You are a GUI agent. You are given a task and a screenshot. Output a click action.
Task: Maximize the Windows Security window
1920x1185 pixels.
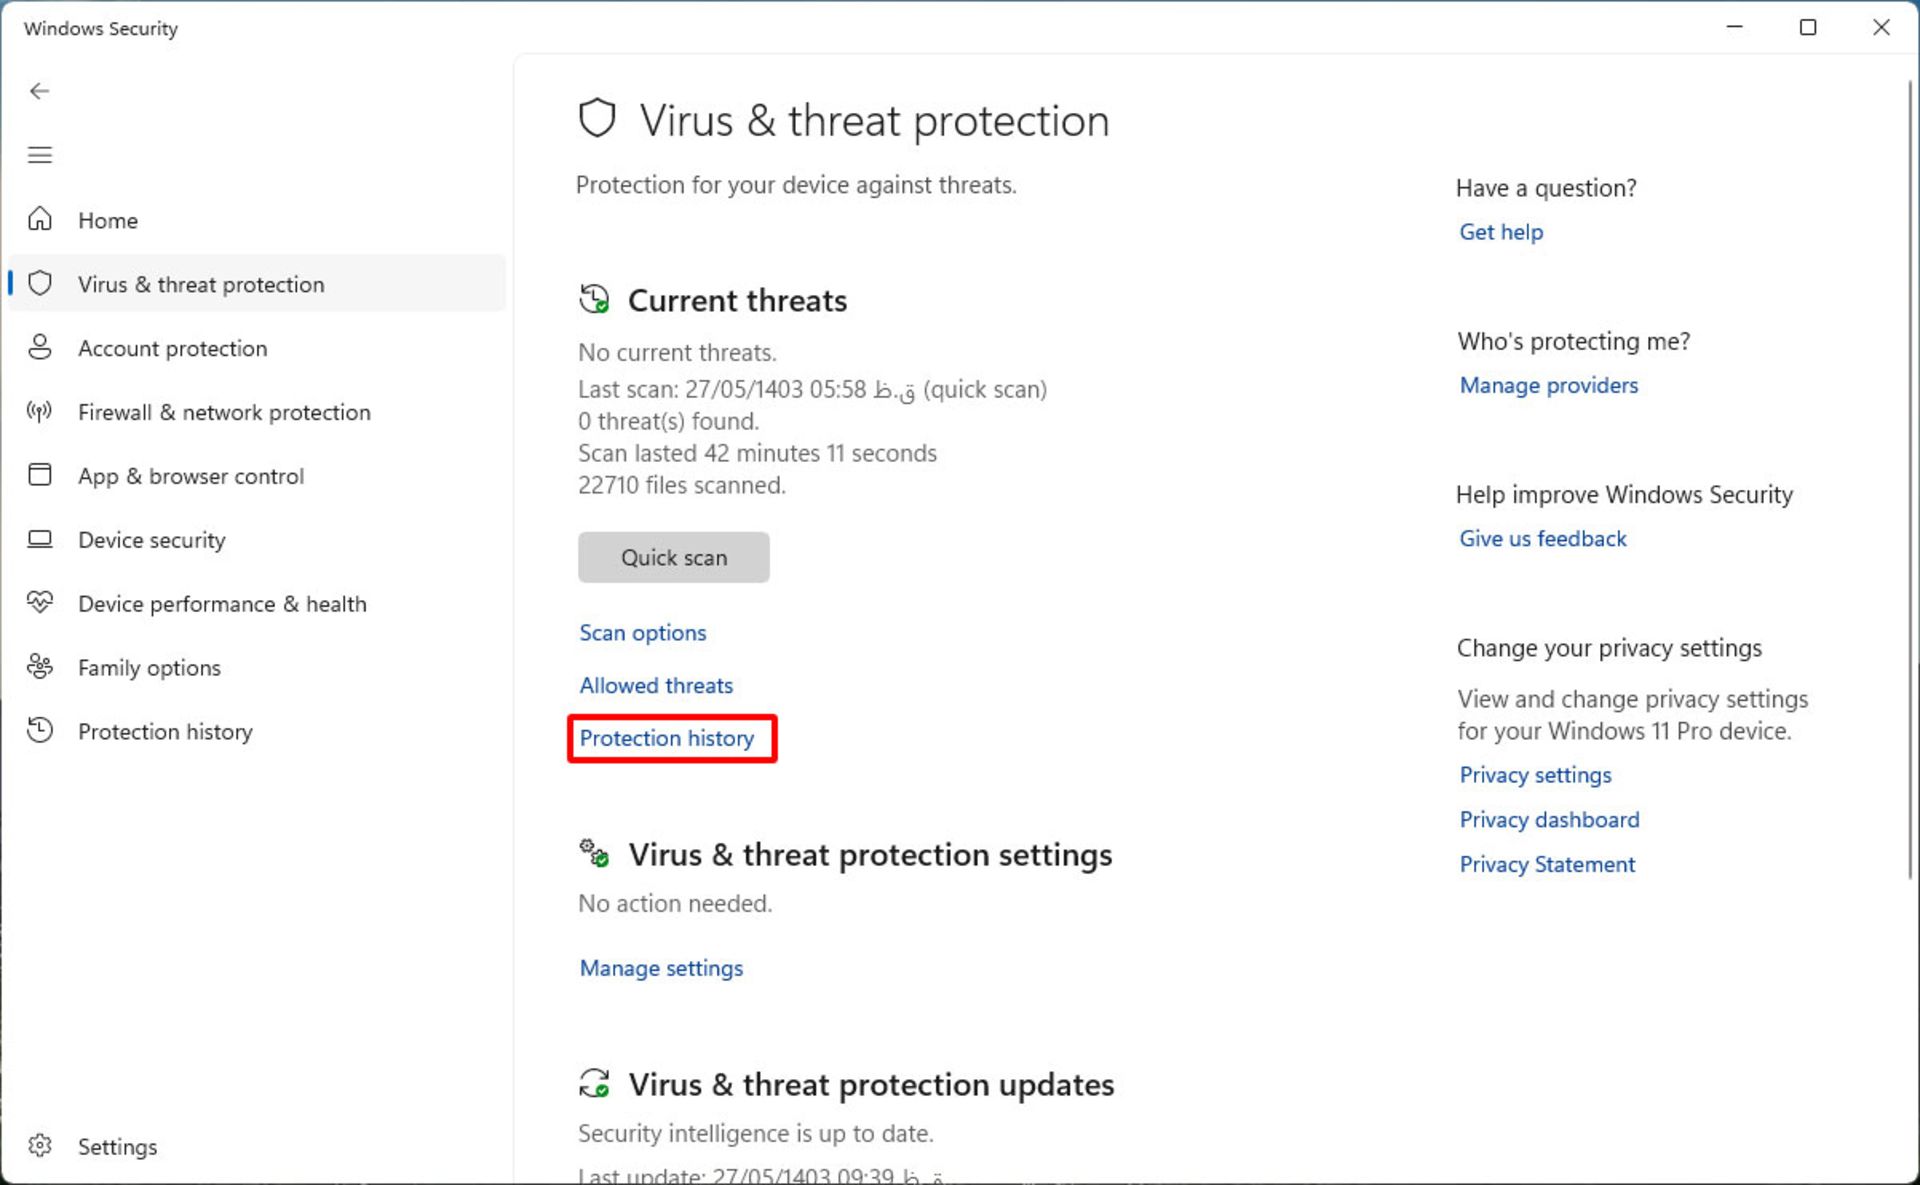pyautogui.click(x=1808, y=27)
